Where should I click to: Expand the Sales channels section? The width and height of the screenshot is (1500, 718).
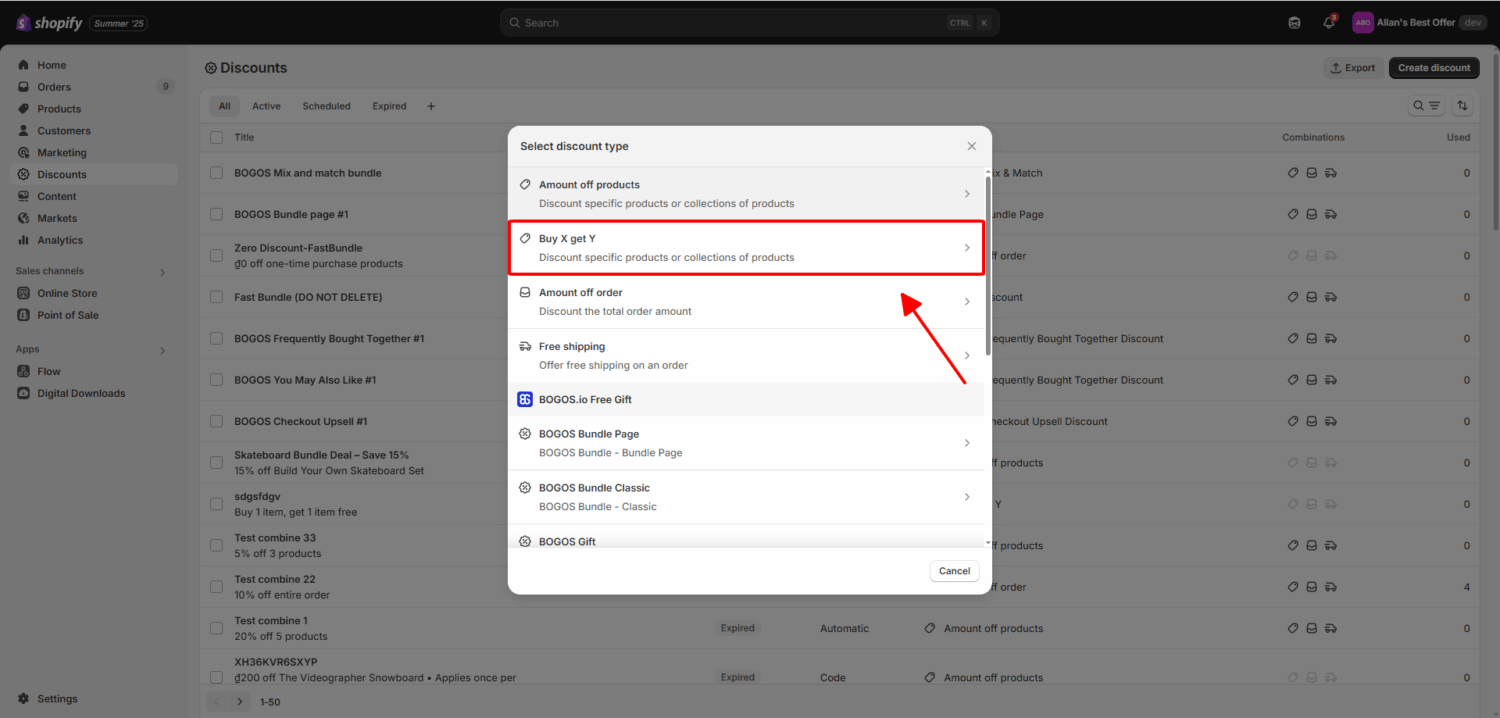click(162, 272)
